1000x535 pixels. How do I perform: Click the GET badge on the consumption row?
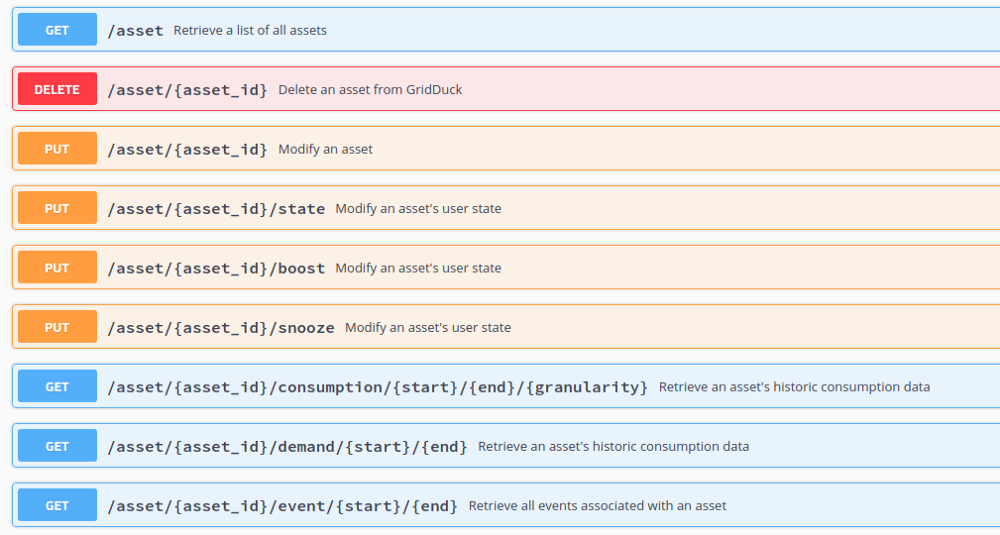click(57, 386)
